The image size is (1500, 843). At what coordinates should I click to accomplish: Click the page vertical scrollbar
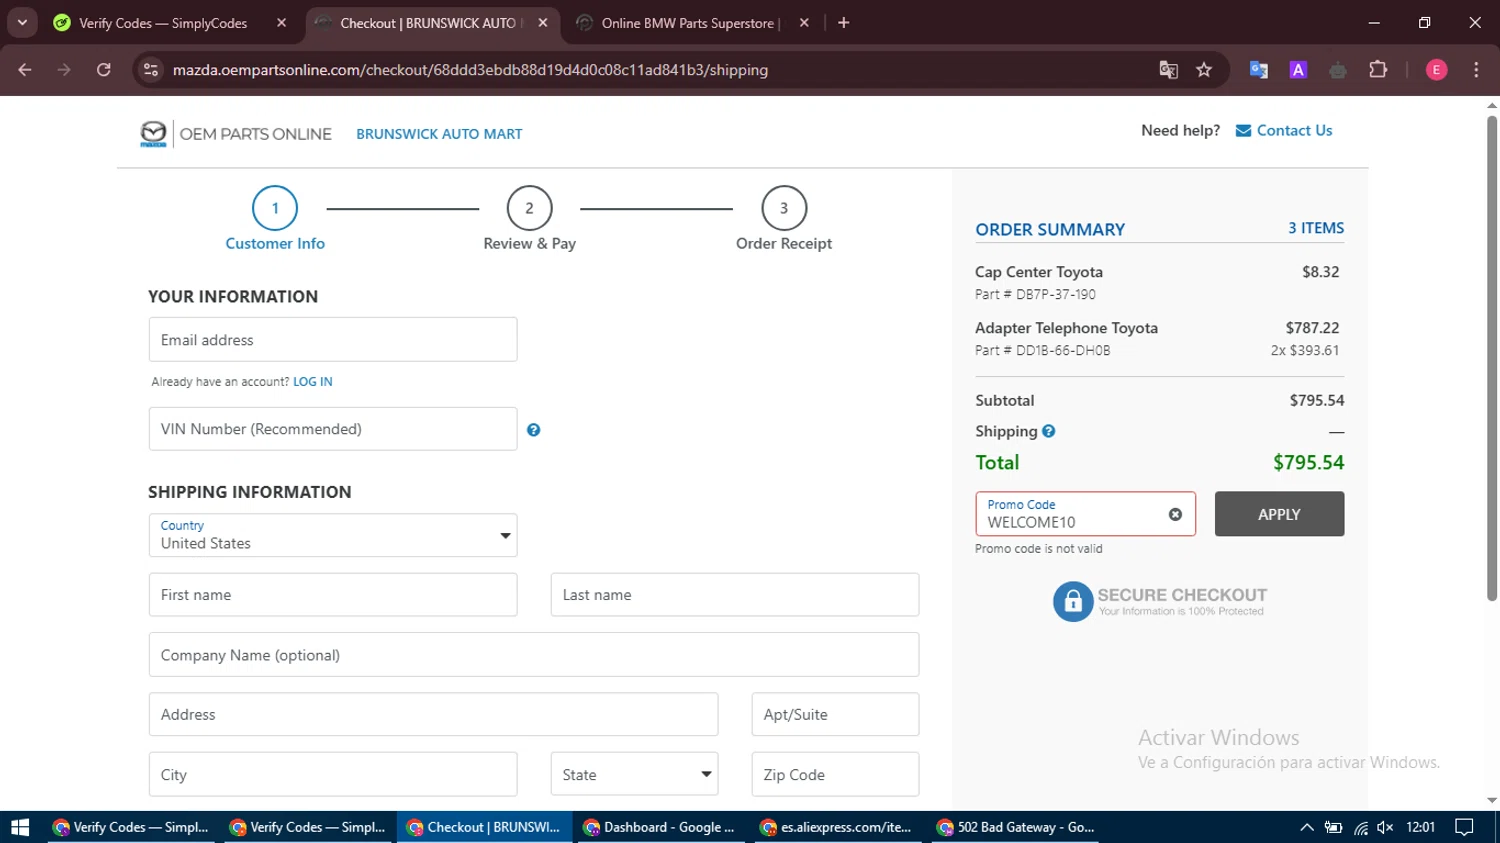click(1492, 358)
